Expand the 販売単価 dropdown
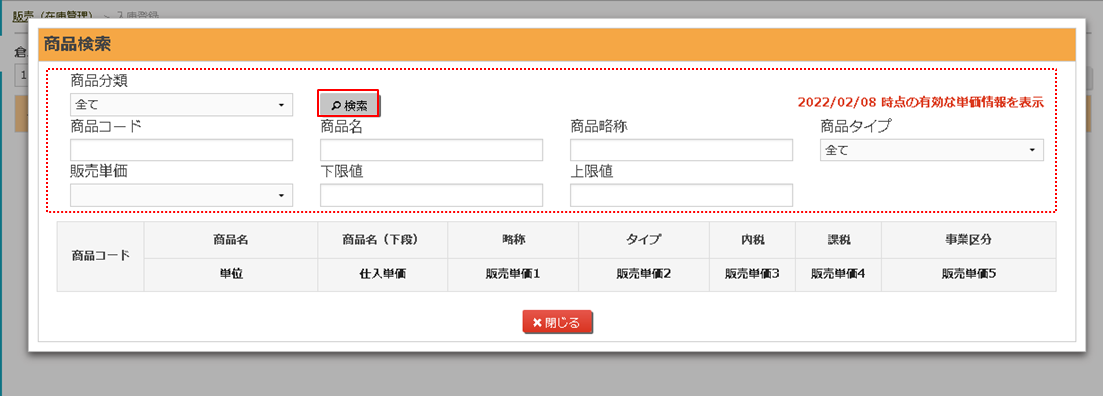The image size is (1103, 396). click(x=181, y=196)
